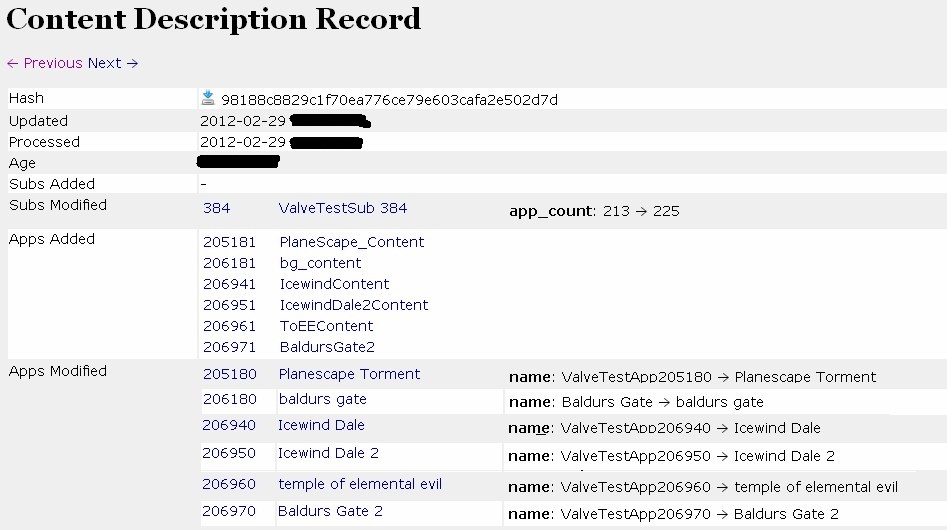Open sub ID 384 link
The height and width of the screenshot is (530, 947).
[216, 208]
